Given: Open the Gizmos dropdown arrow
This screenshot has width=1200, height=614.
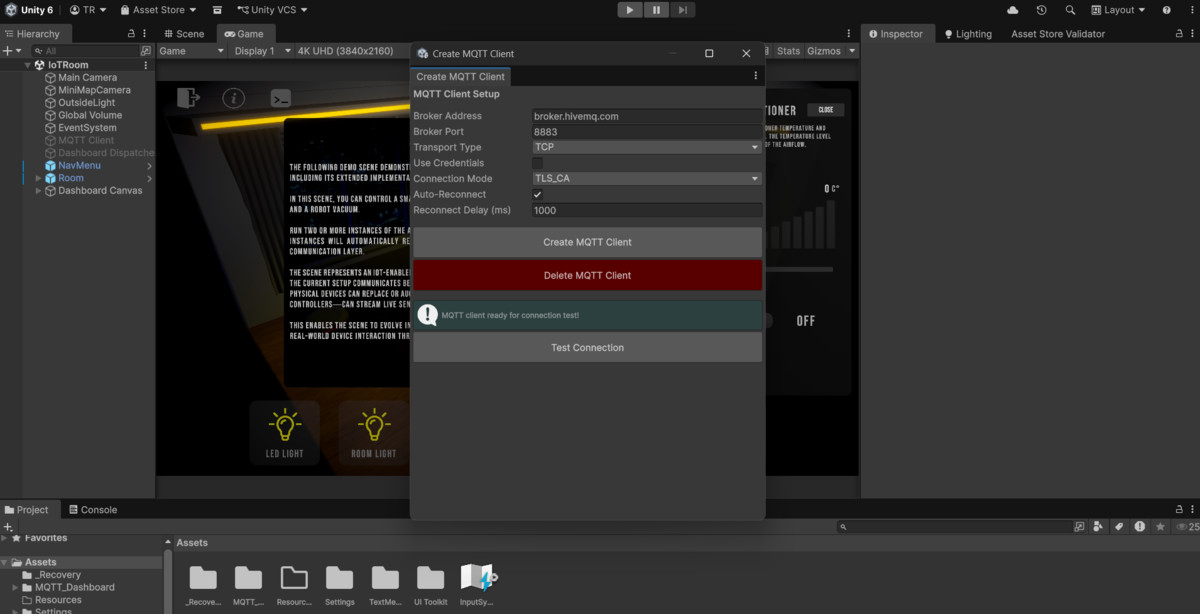Looking at the screenshot, I should click(852, 51).
